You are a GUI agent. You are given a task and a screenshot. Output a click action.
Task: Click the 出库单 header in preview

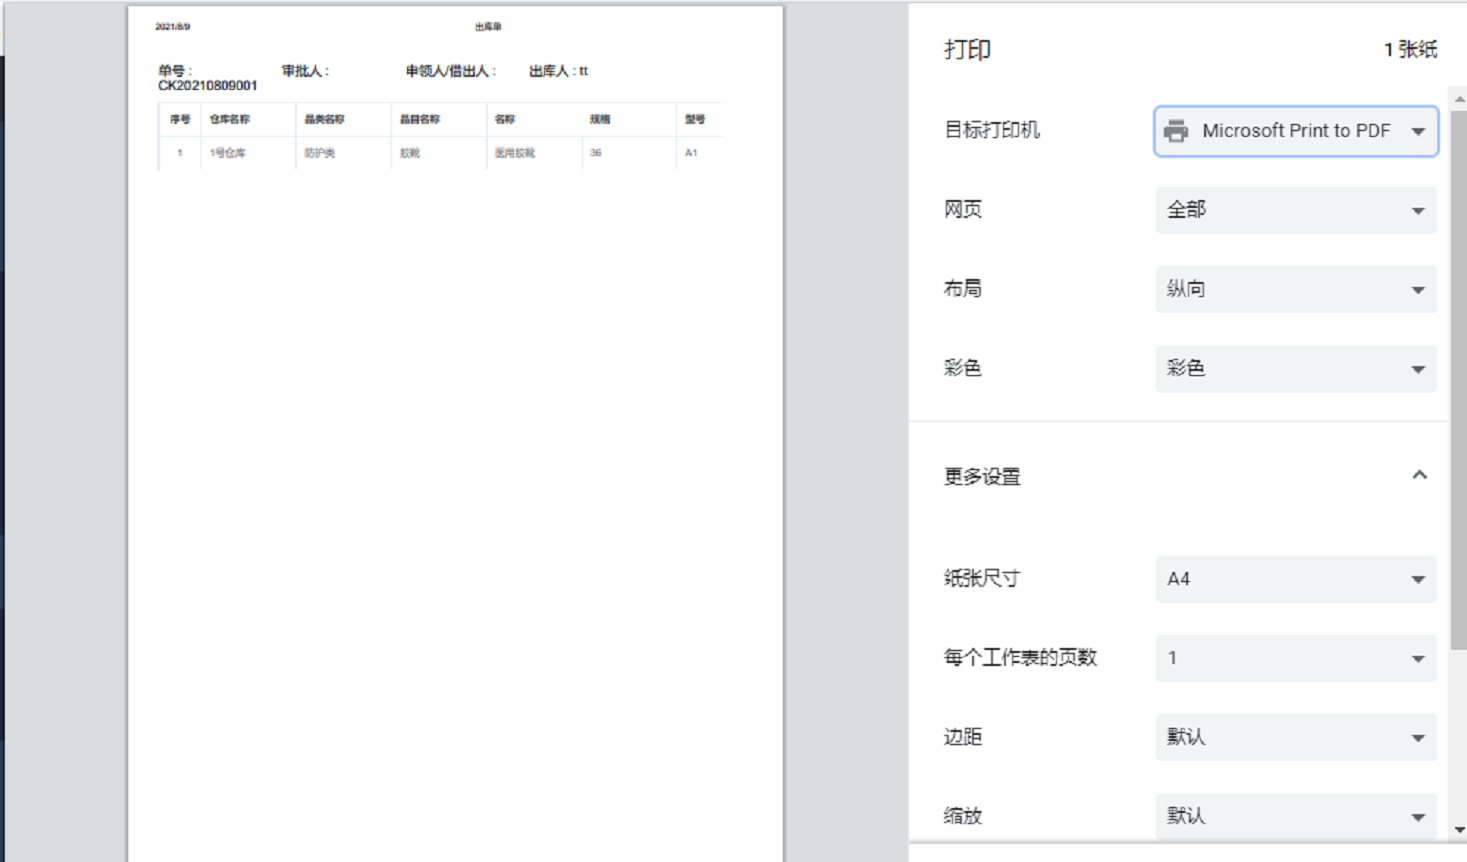(x=488, y=27)
